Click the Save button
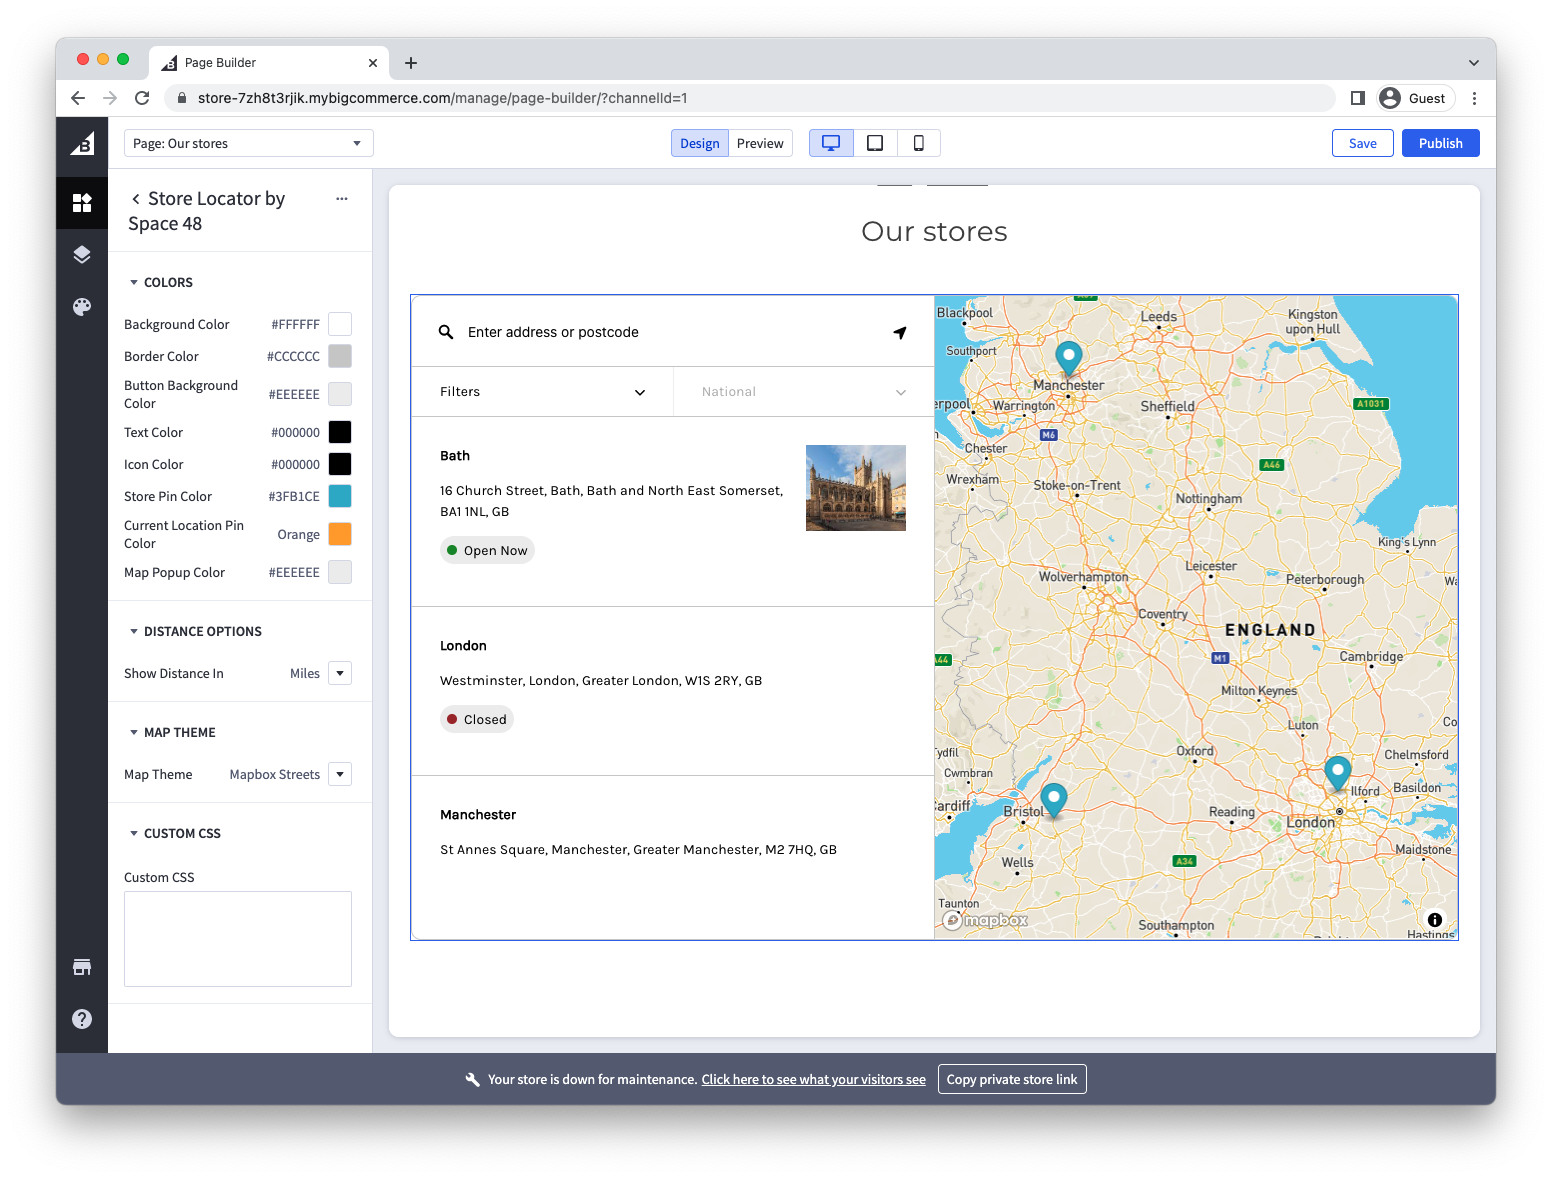 click(x=1363, y=143)
